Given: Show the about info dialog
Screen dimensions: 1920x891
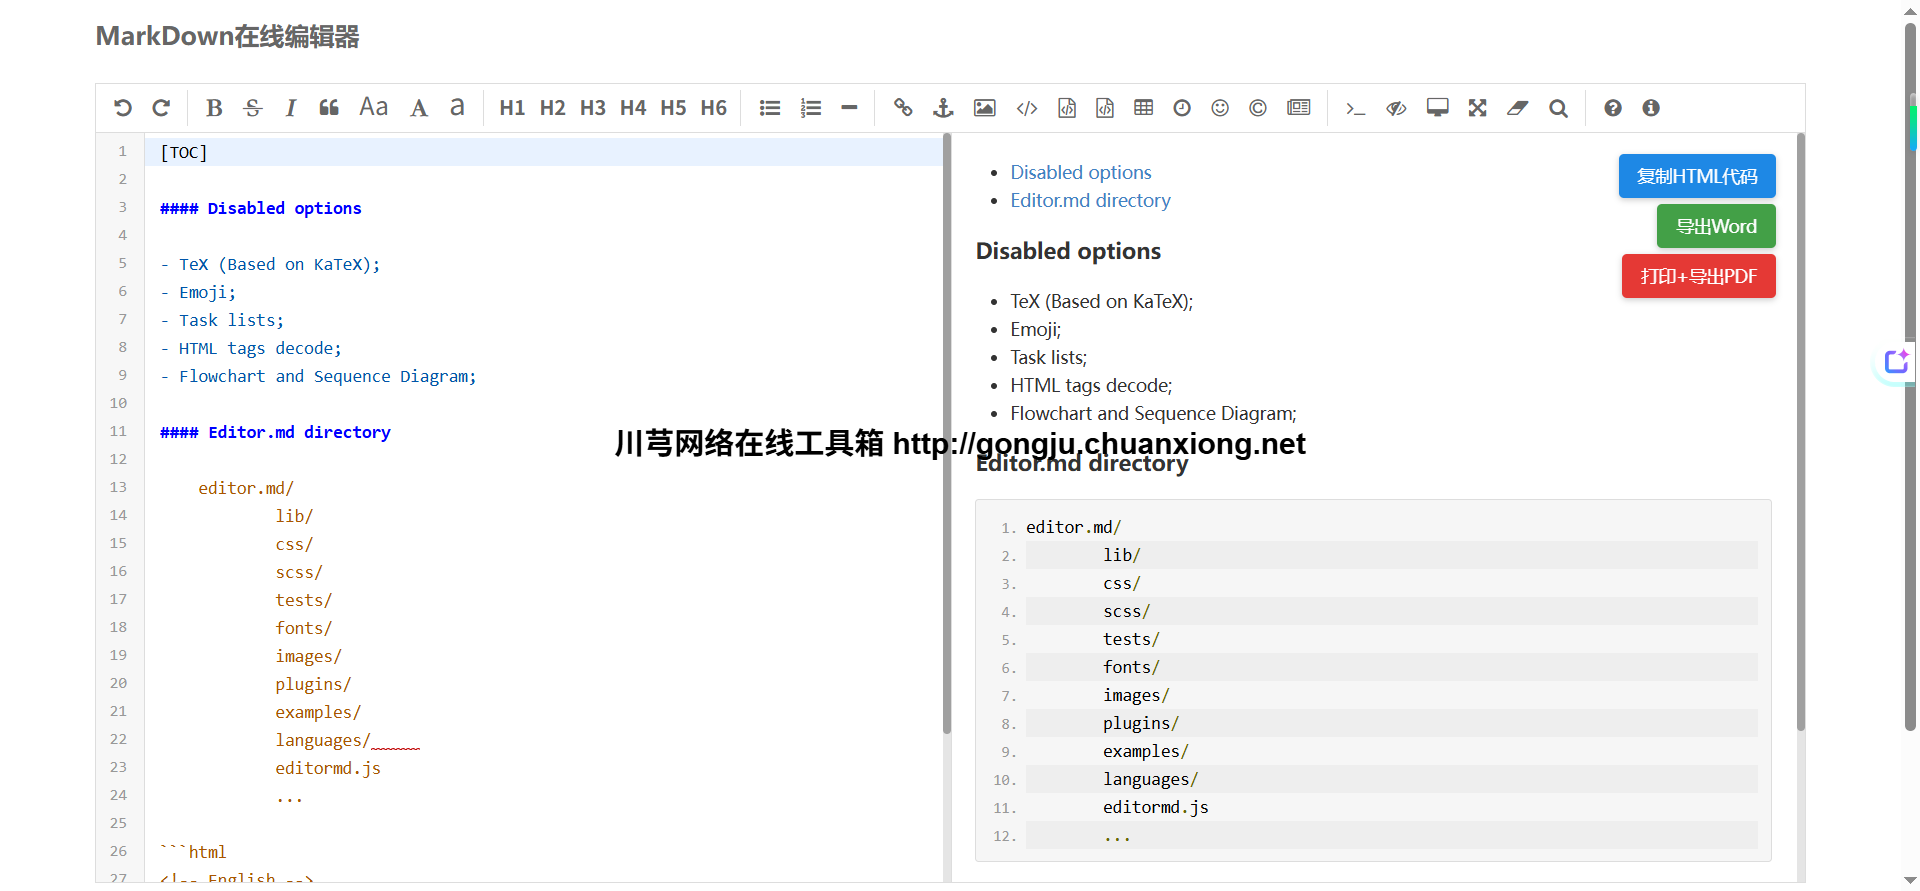Looking at the screenshot, I should [1651, 108].
